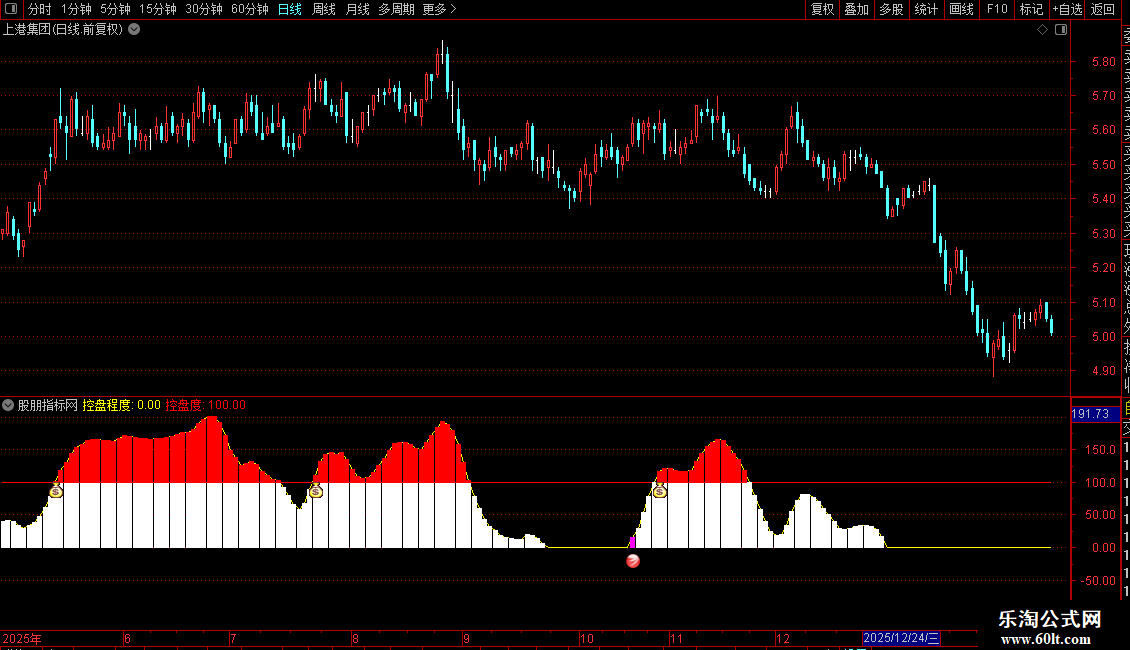The width and height of the screenshot is (1130, 650).
Task: Click the panel layout icon at top-left
Action: 11,9
